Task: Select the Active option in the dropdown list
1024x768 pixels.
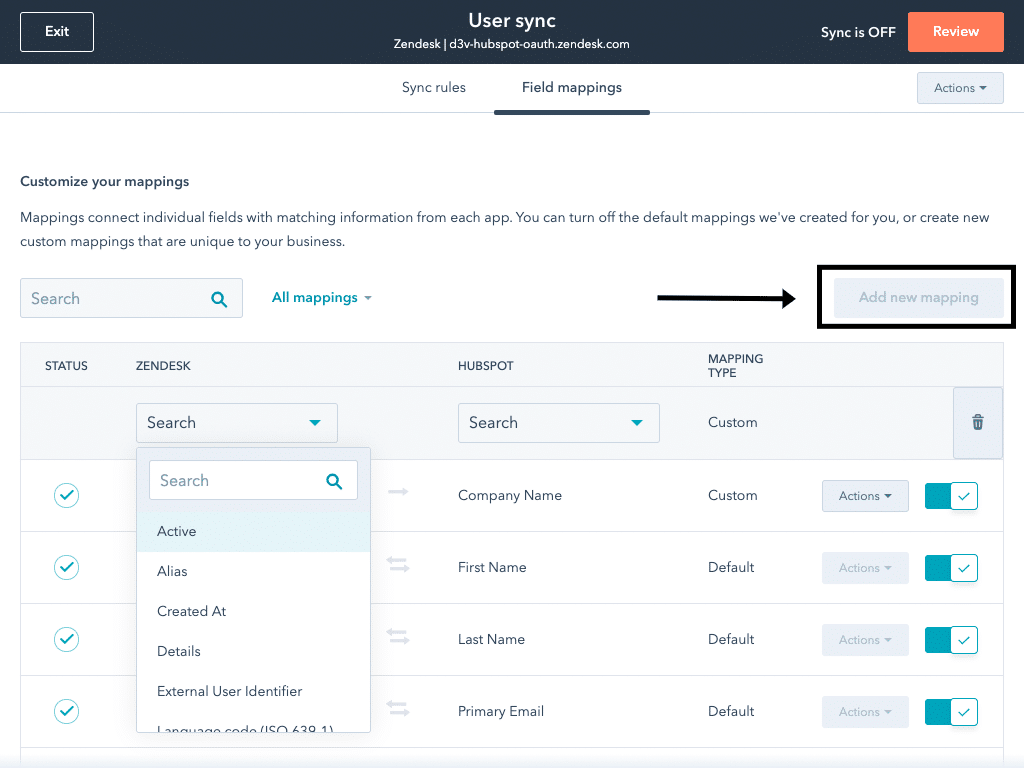Action: click(x=253, y=532)
